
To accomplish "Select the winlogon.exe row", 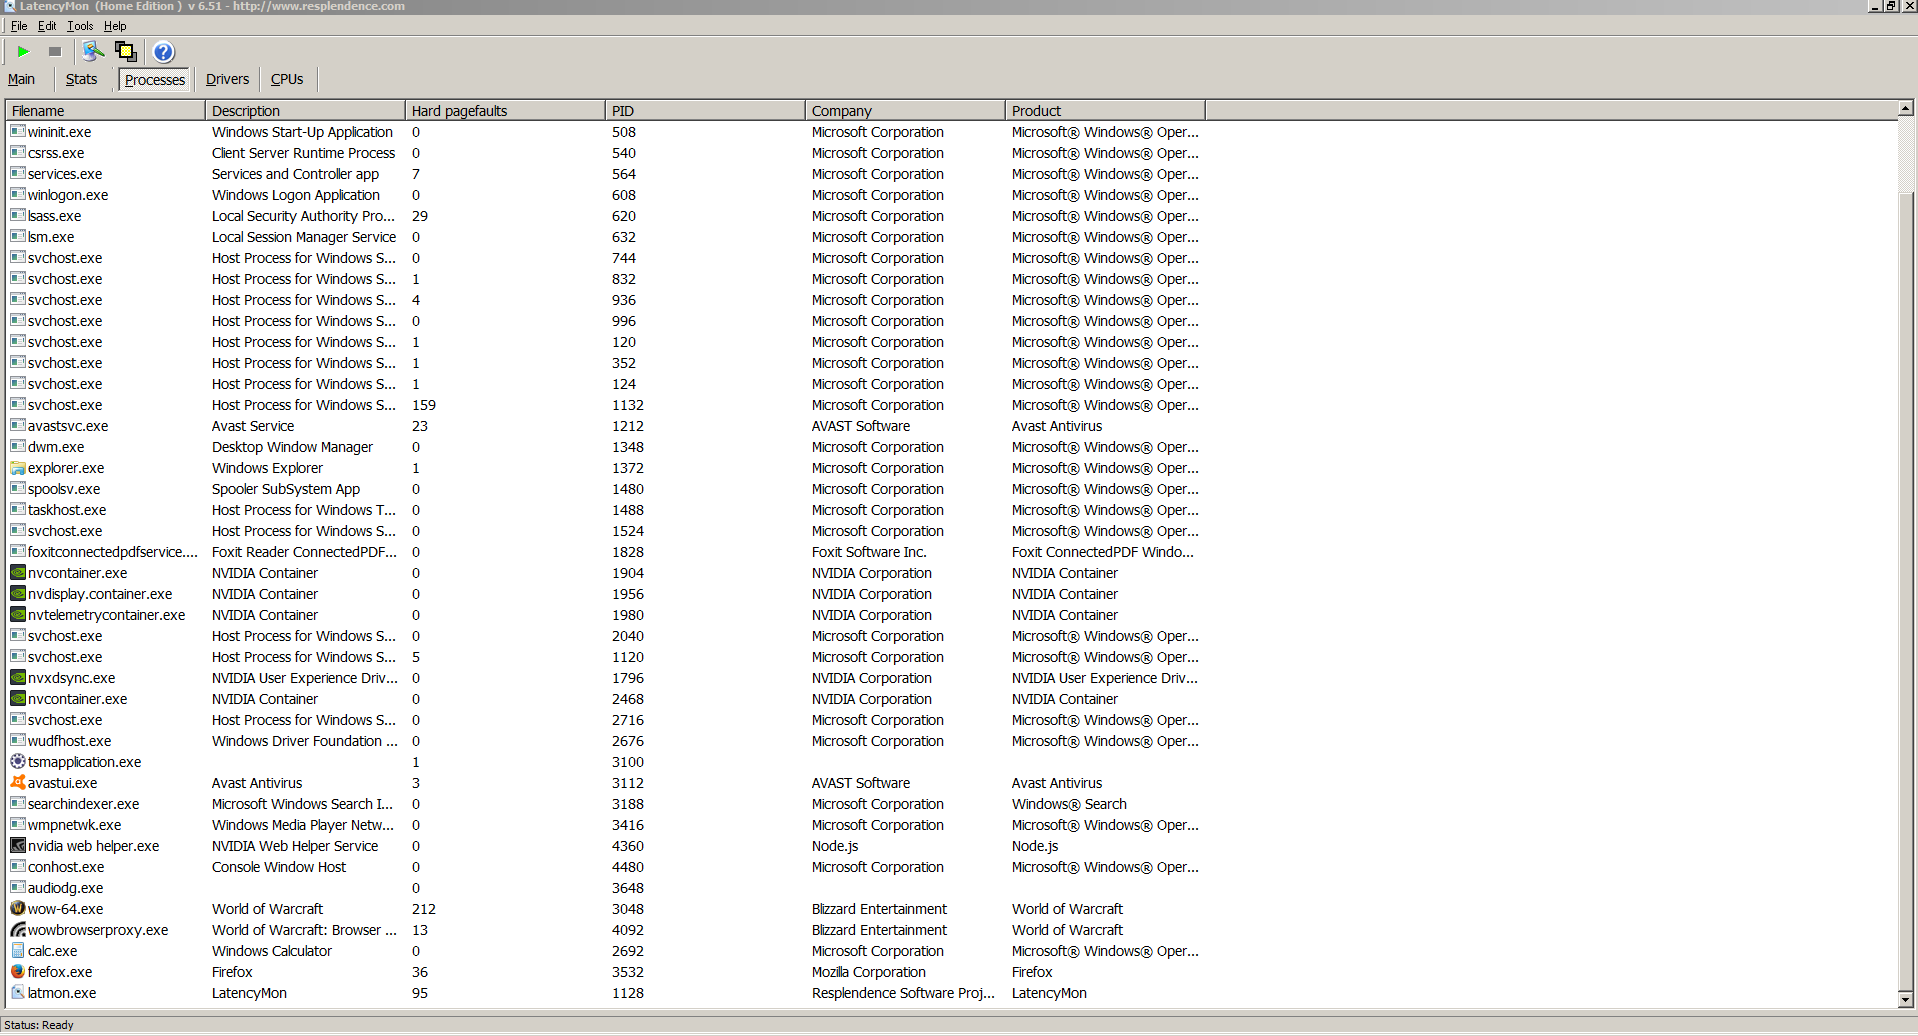I will tap(606, 195).
